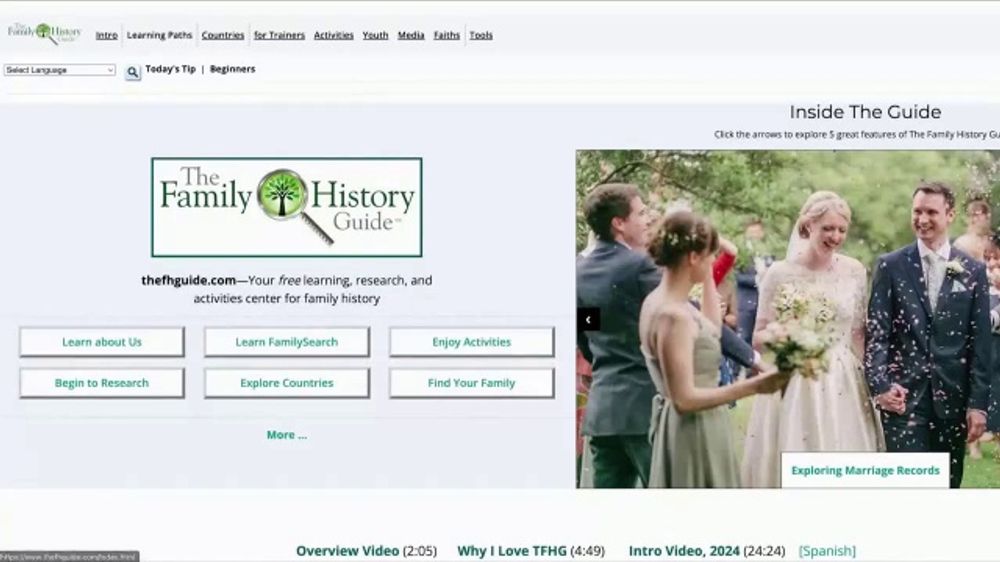This screenshot has height=562, width=1000.
Task: Click the large Family History Guide banner logo
Action: click(x=286, y=207)
